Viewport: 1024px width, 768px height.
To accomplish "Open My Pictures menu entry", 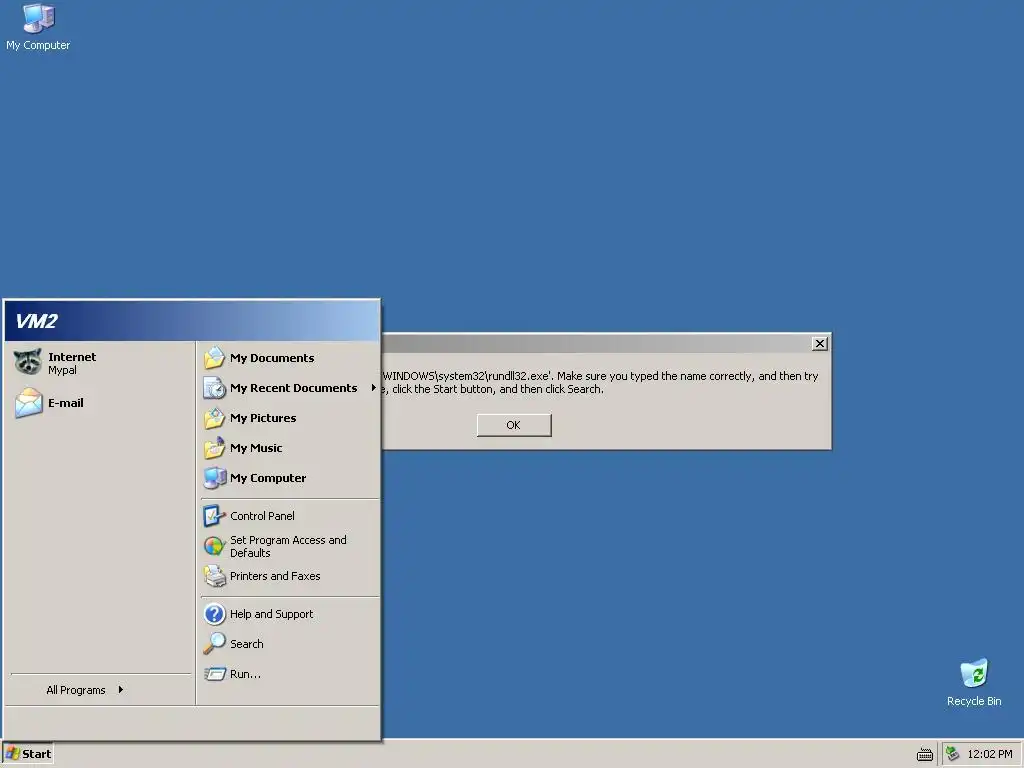I will tap(290, 418).
